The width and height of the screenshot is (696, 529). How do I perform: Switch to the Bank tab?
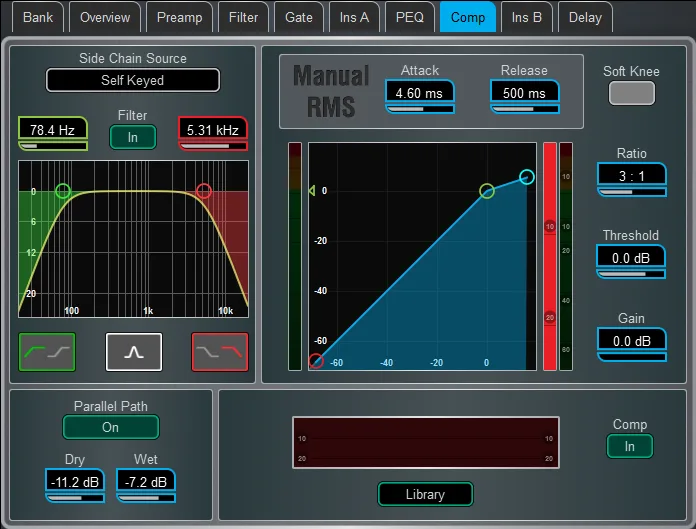coord(38,17)
